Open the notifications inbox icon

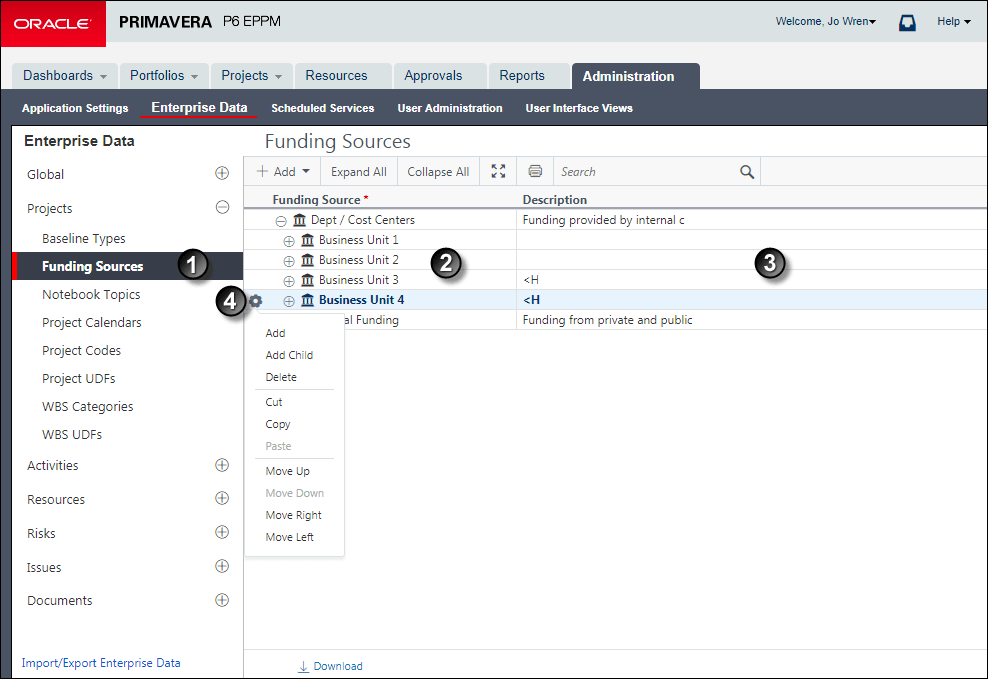click(x=907, y=23)
